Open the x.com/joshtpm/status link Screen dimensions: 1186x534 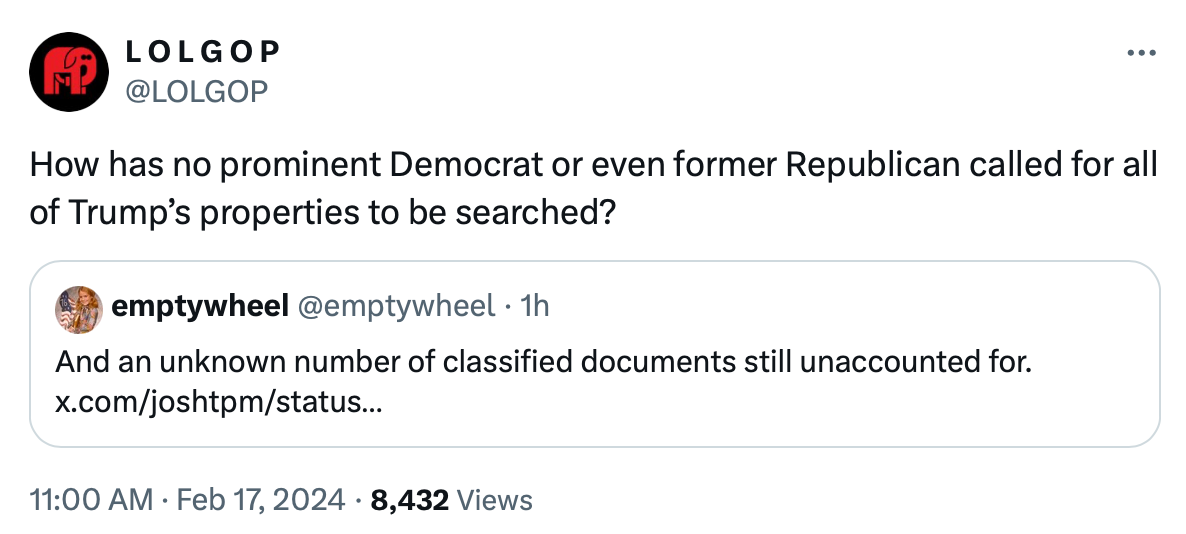pos(219,403)
